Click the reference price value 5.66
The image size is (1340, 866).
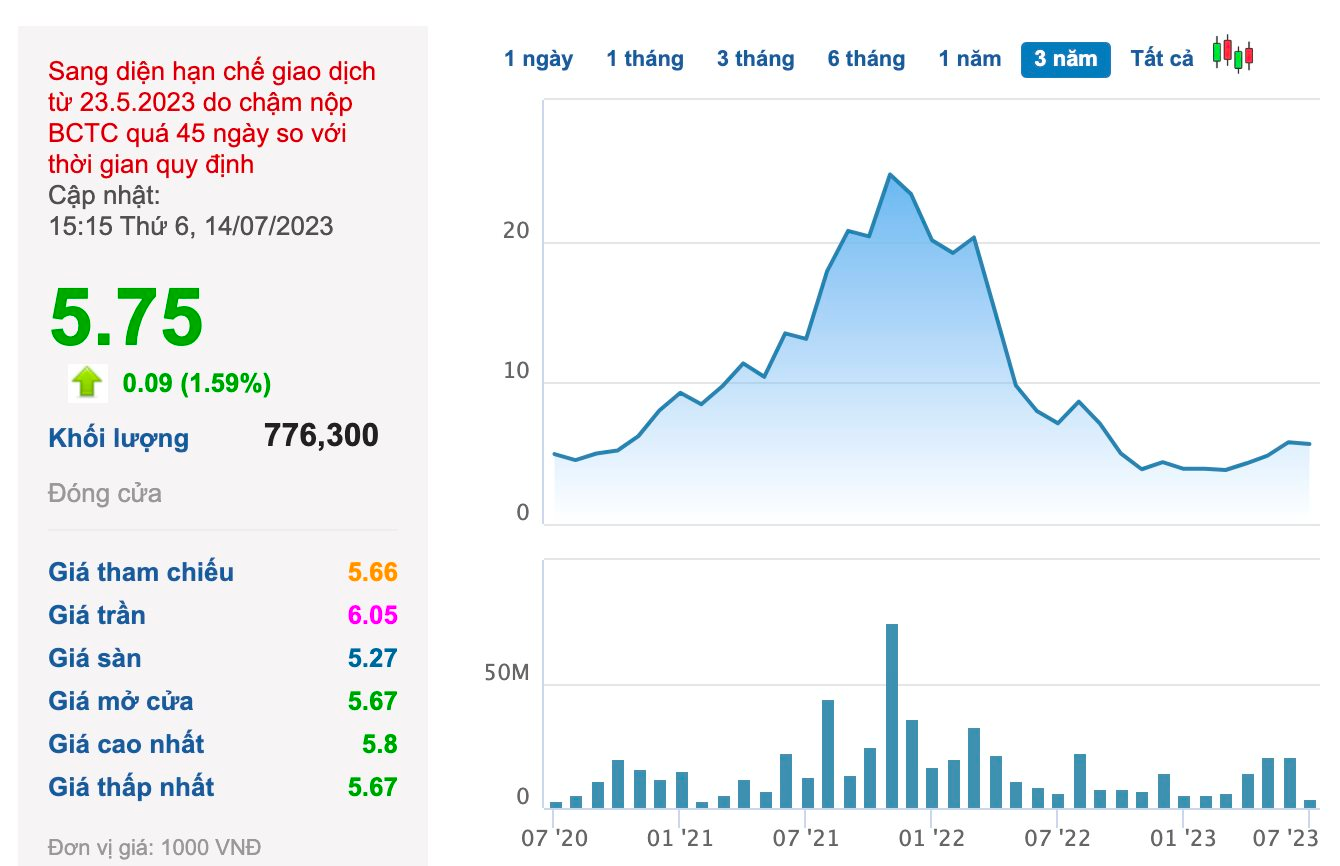pos(372,572)
